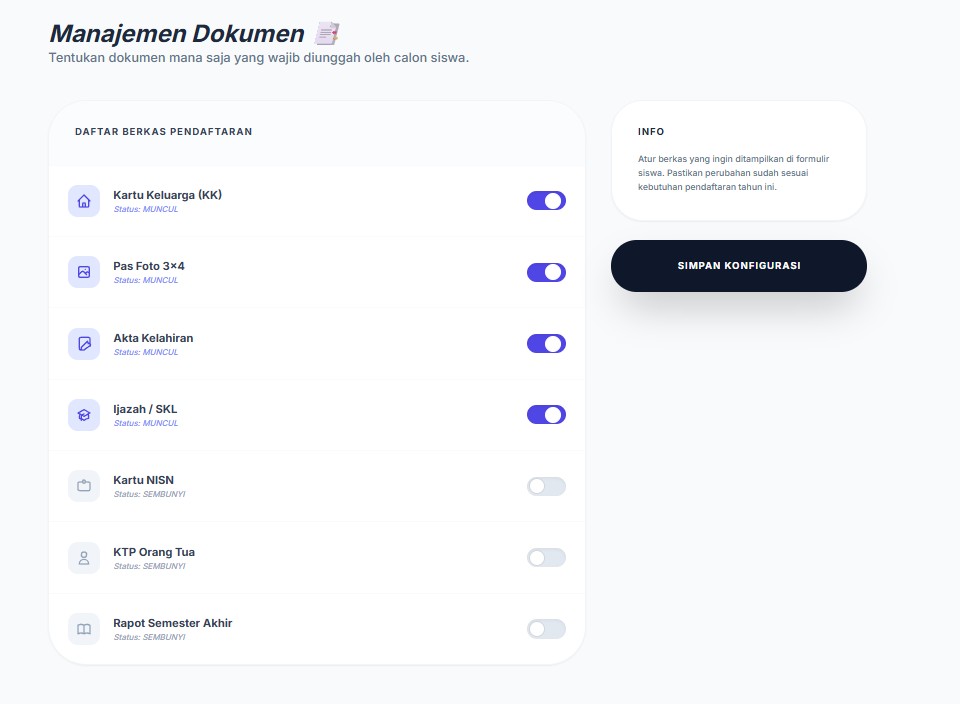Click the Info card heading

click(651, 132)
